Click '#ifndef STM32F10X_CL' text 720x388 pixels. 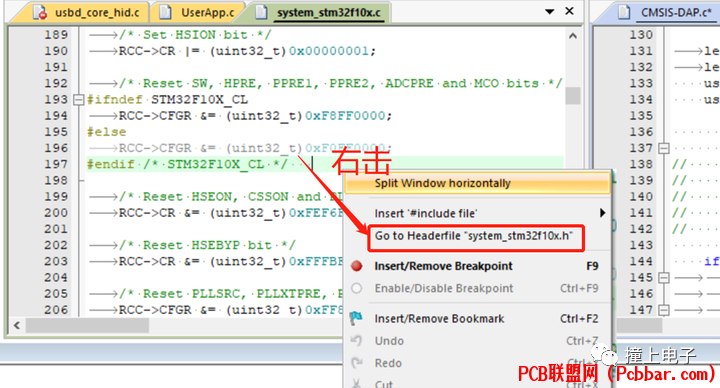(x=167, y=100)
